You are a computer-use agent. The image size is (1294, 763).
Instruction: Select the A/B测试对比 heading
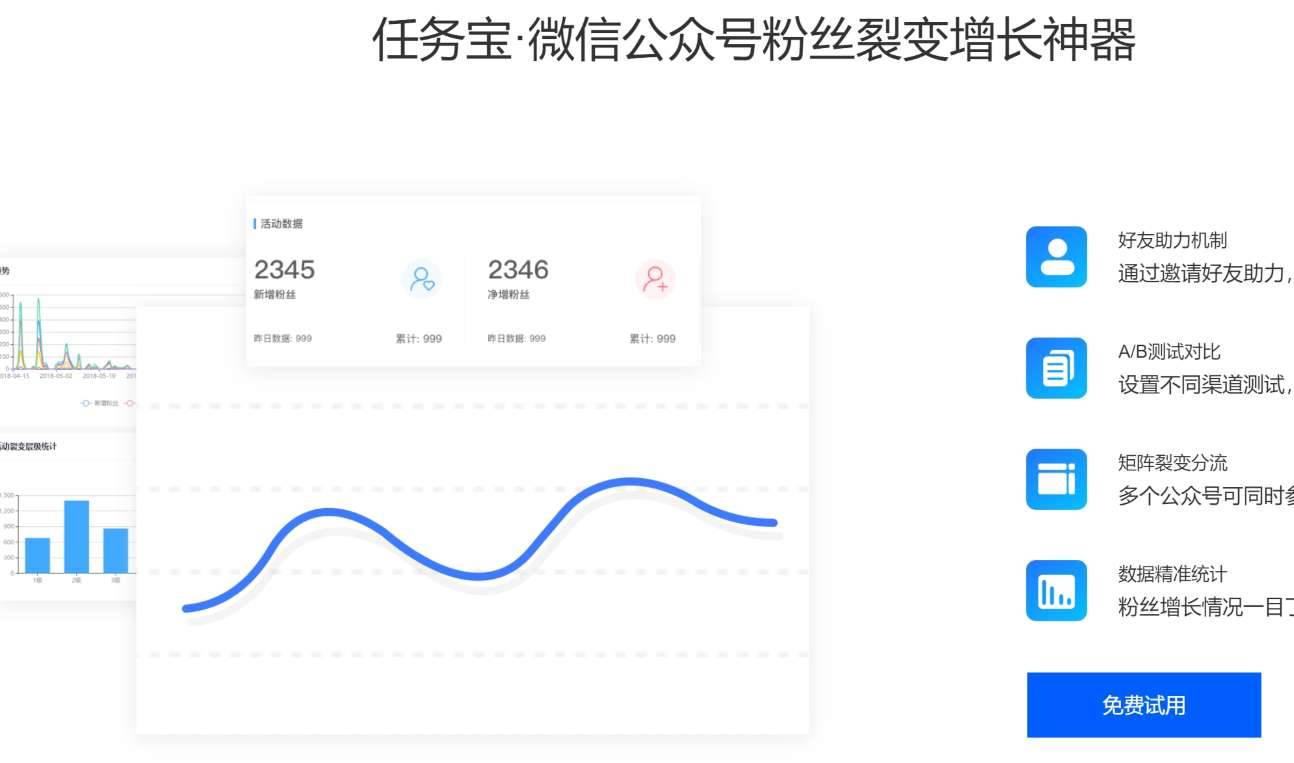tap(1169, 352)
